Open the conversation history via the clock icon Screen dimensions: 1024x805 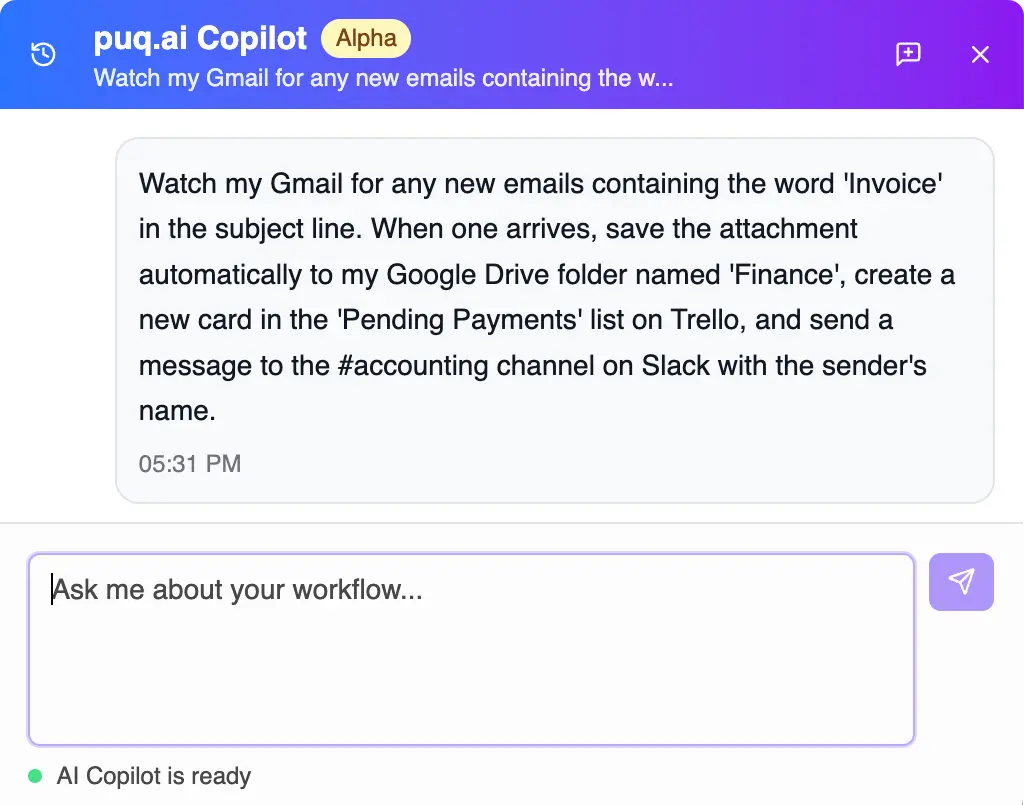pos(42,54)
